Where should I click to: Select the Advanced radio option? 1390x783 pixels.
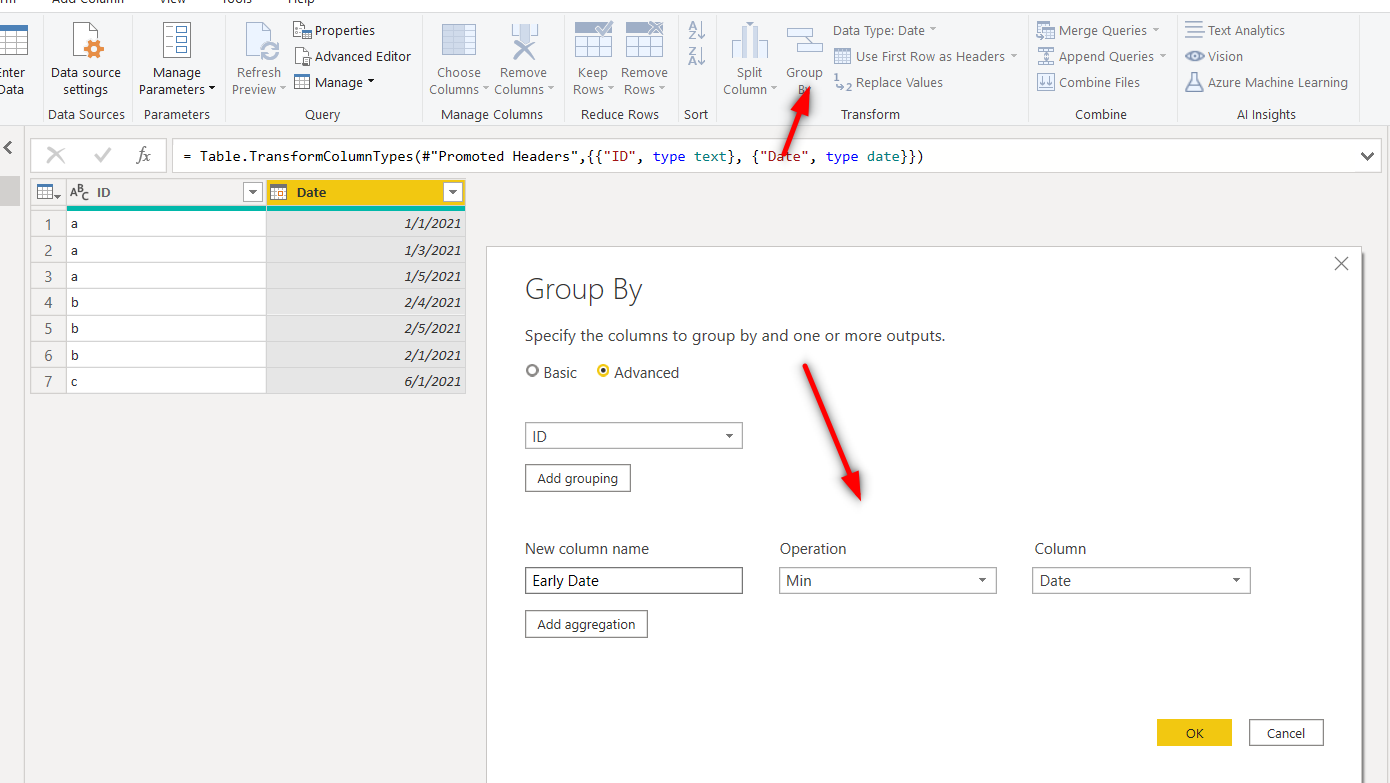[603, 372]
